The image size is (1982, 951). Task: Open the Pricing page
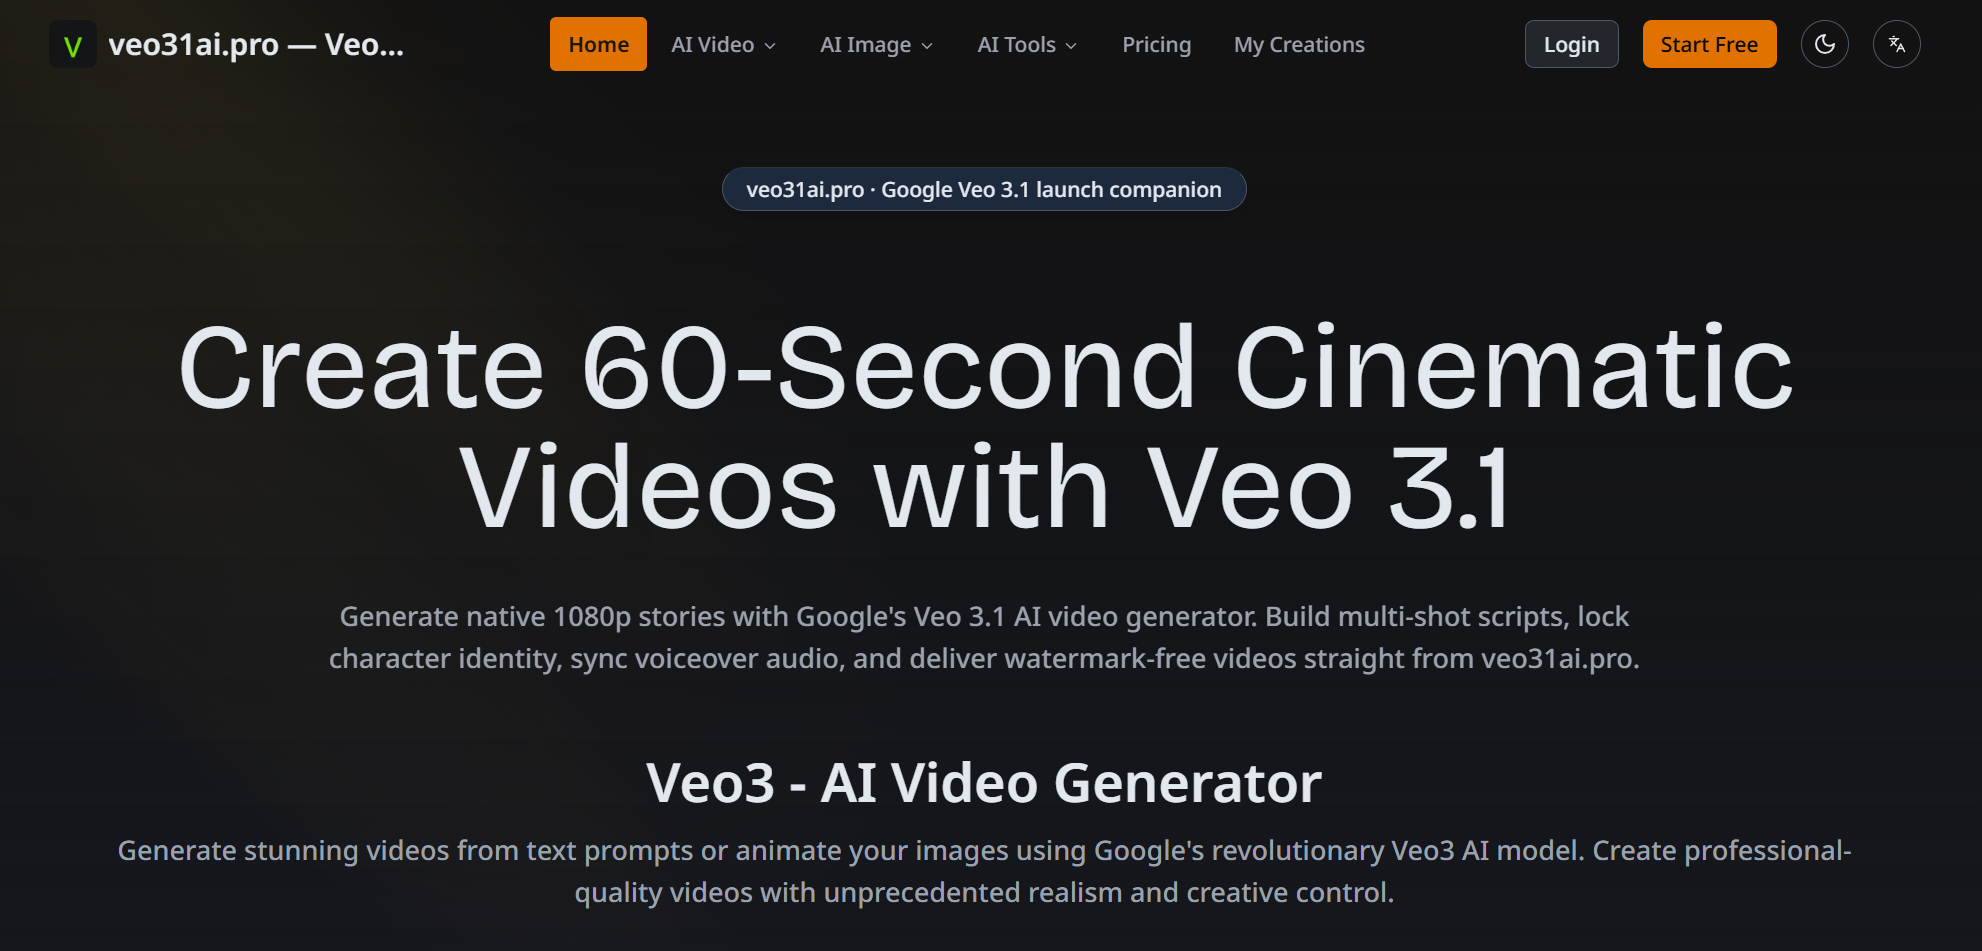tap(1156, 44)
